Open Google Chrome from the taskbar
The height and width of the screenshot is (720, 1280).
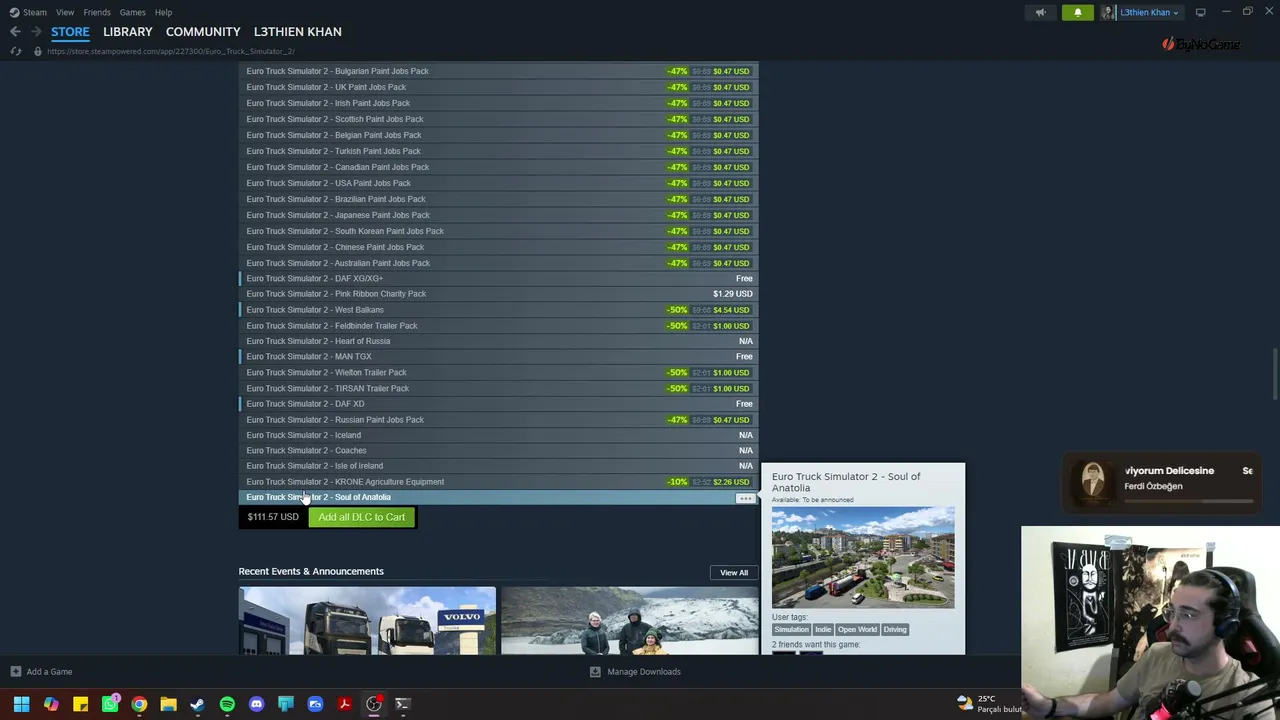pos(139,704)
